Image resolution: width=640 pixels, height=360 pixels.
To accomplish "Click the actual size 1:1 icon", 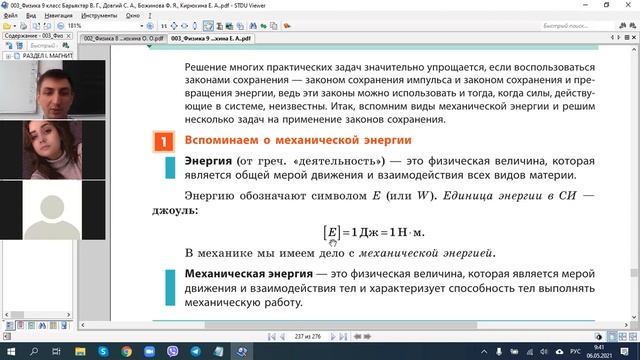I will (164, 26).
